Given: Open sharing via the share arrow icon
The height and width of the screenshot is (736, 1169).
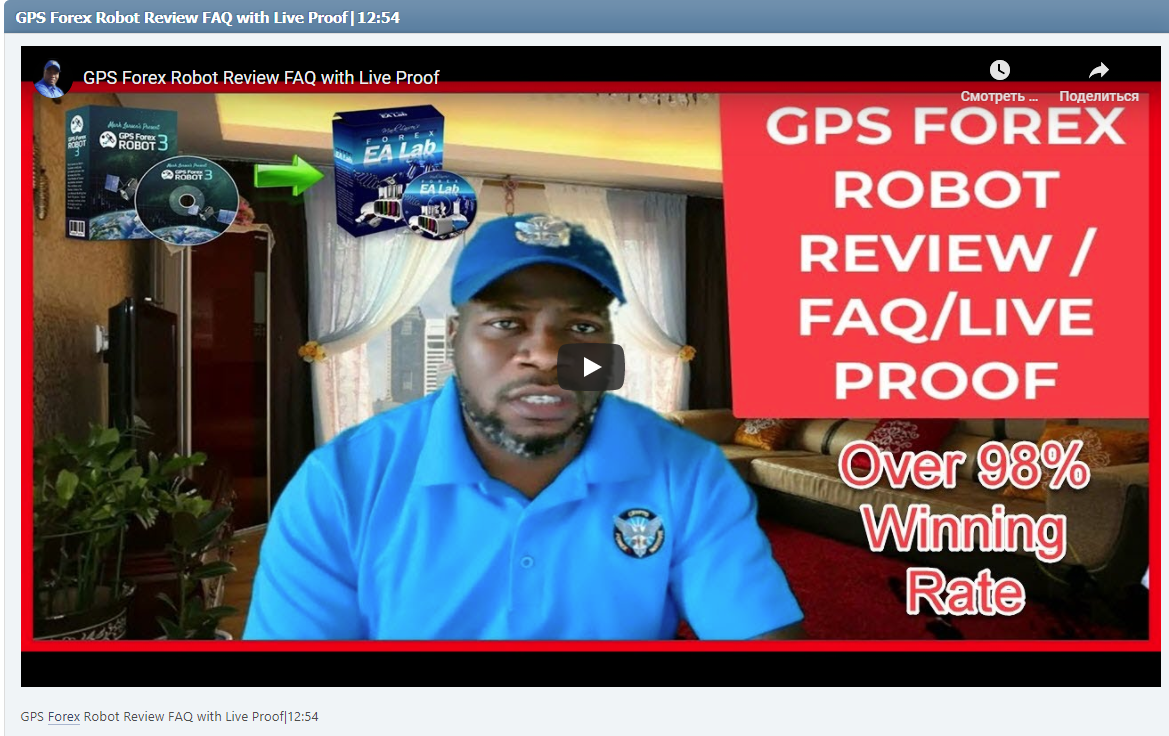Looking at the screenshot, I should point(1097,70).
